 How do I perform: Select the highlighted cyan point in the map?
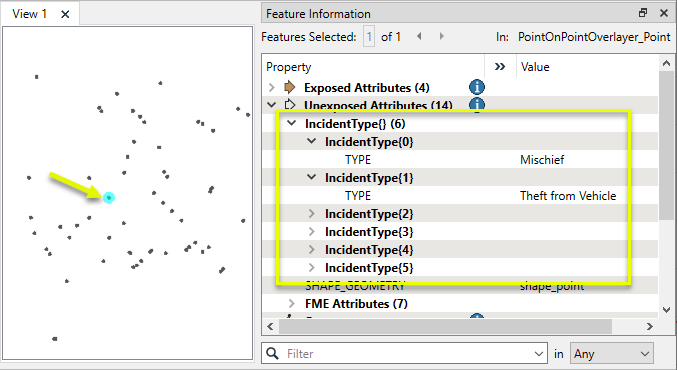point(109,198)
